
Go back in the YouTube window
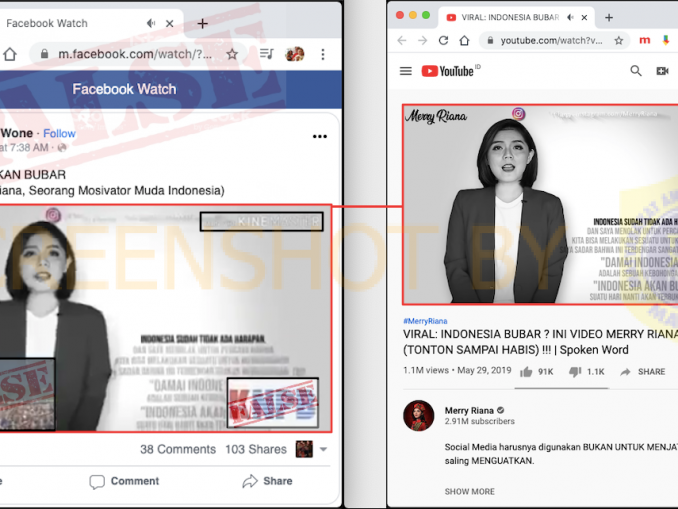click(x=402, y=41)
